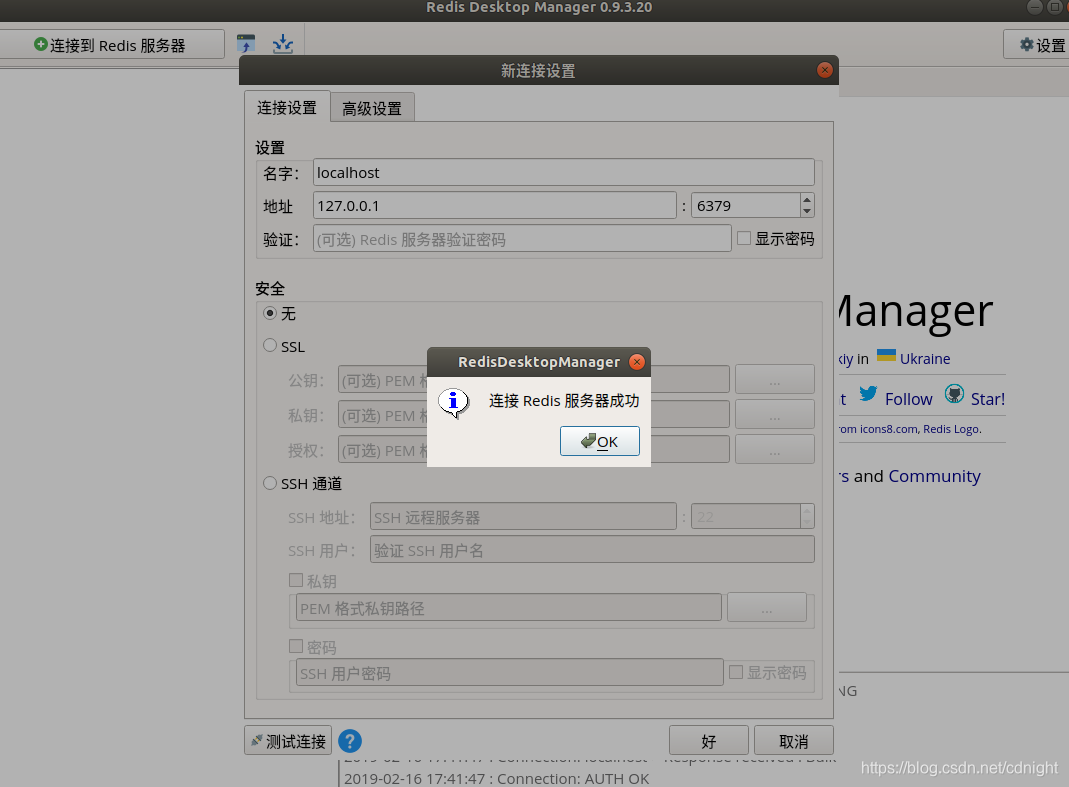Check the SSH 私钥 checkbox
Viewport: 1069px width, 787px height.
[x=296, y=580]
